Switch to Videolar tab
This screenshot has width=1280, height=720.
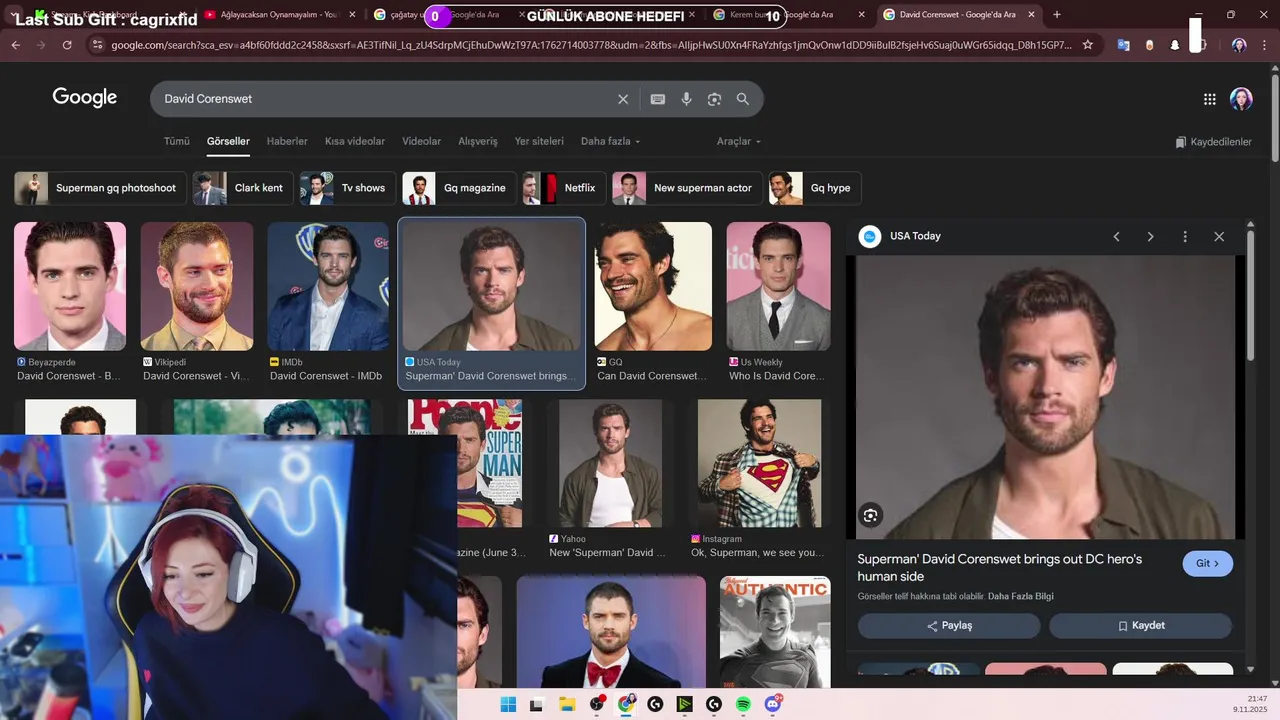pyautogui.click(x=421, y=141)
